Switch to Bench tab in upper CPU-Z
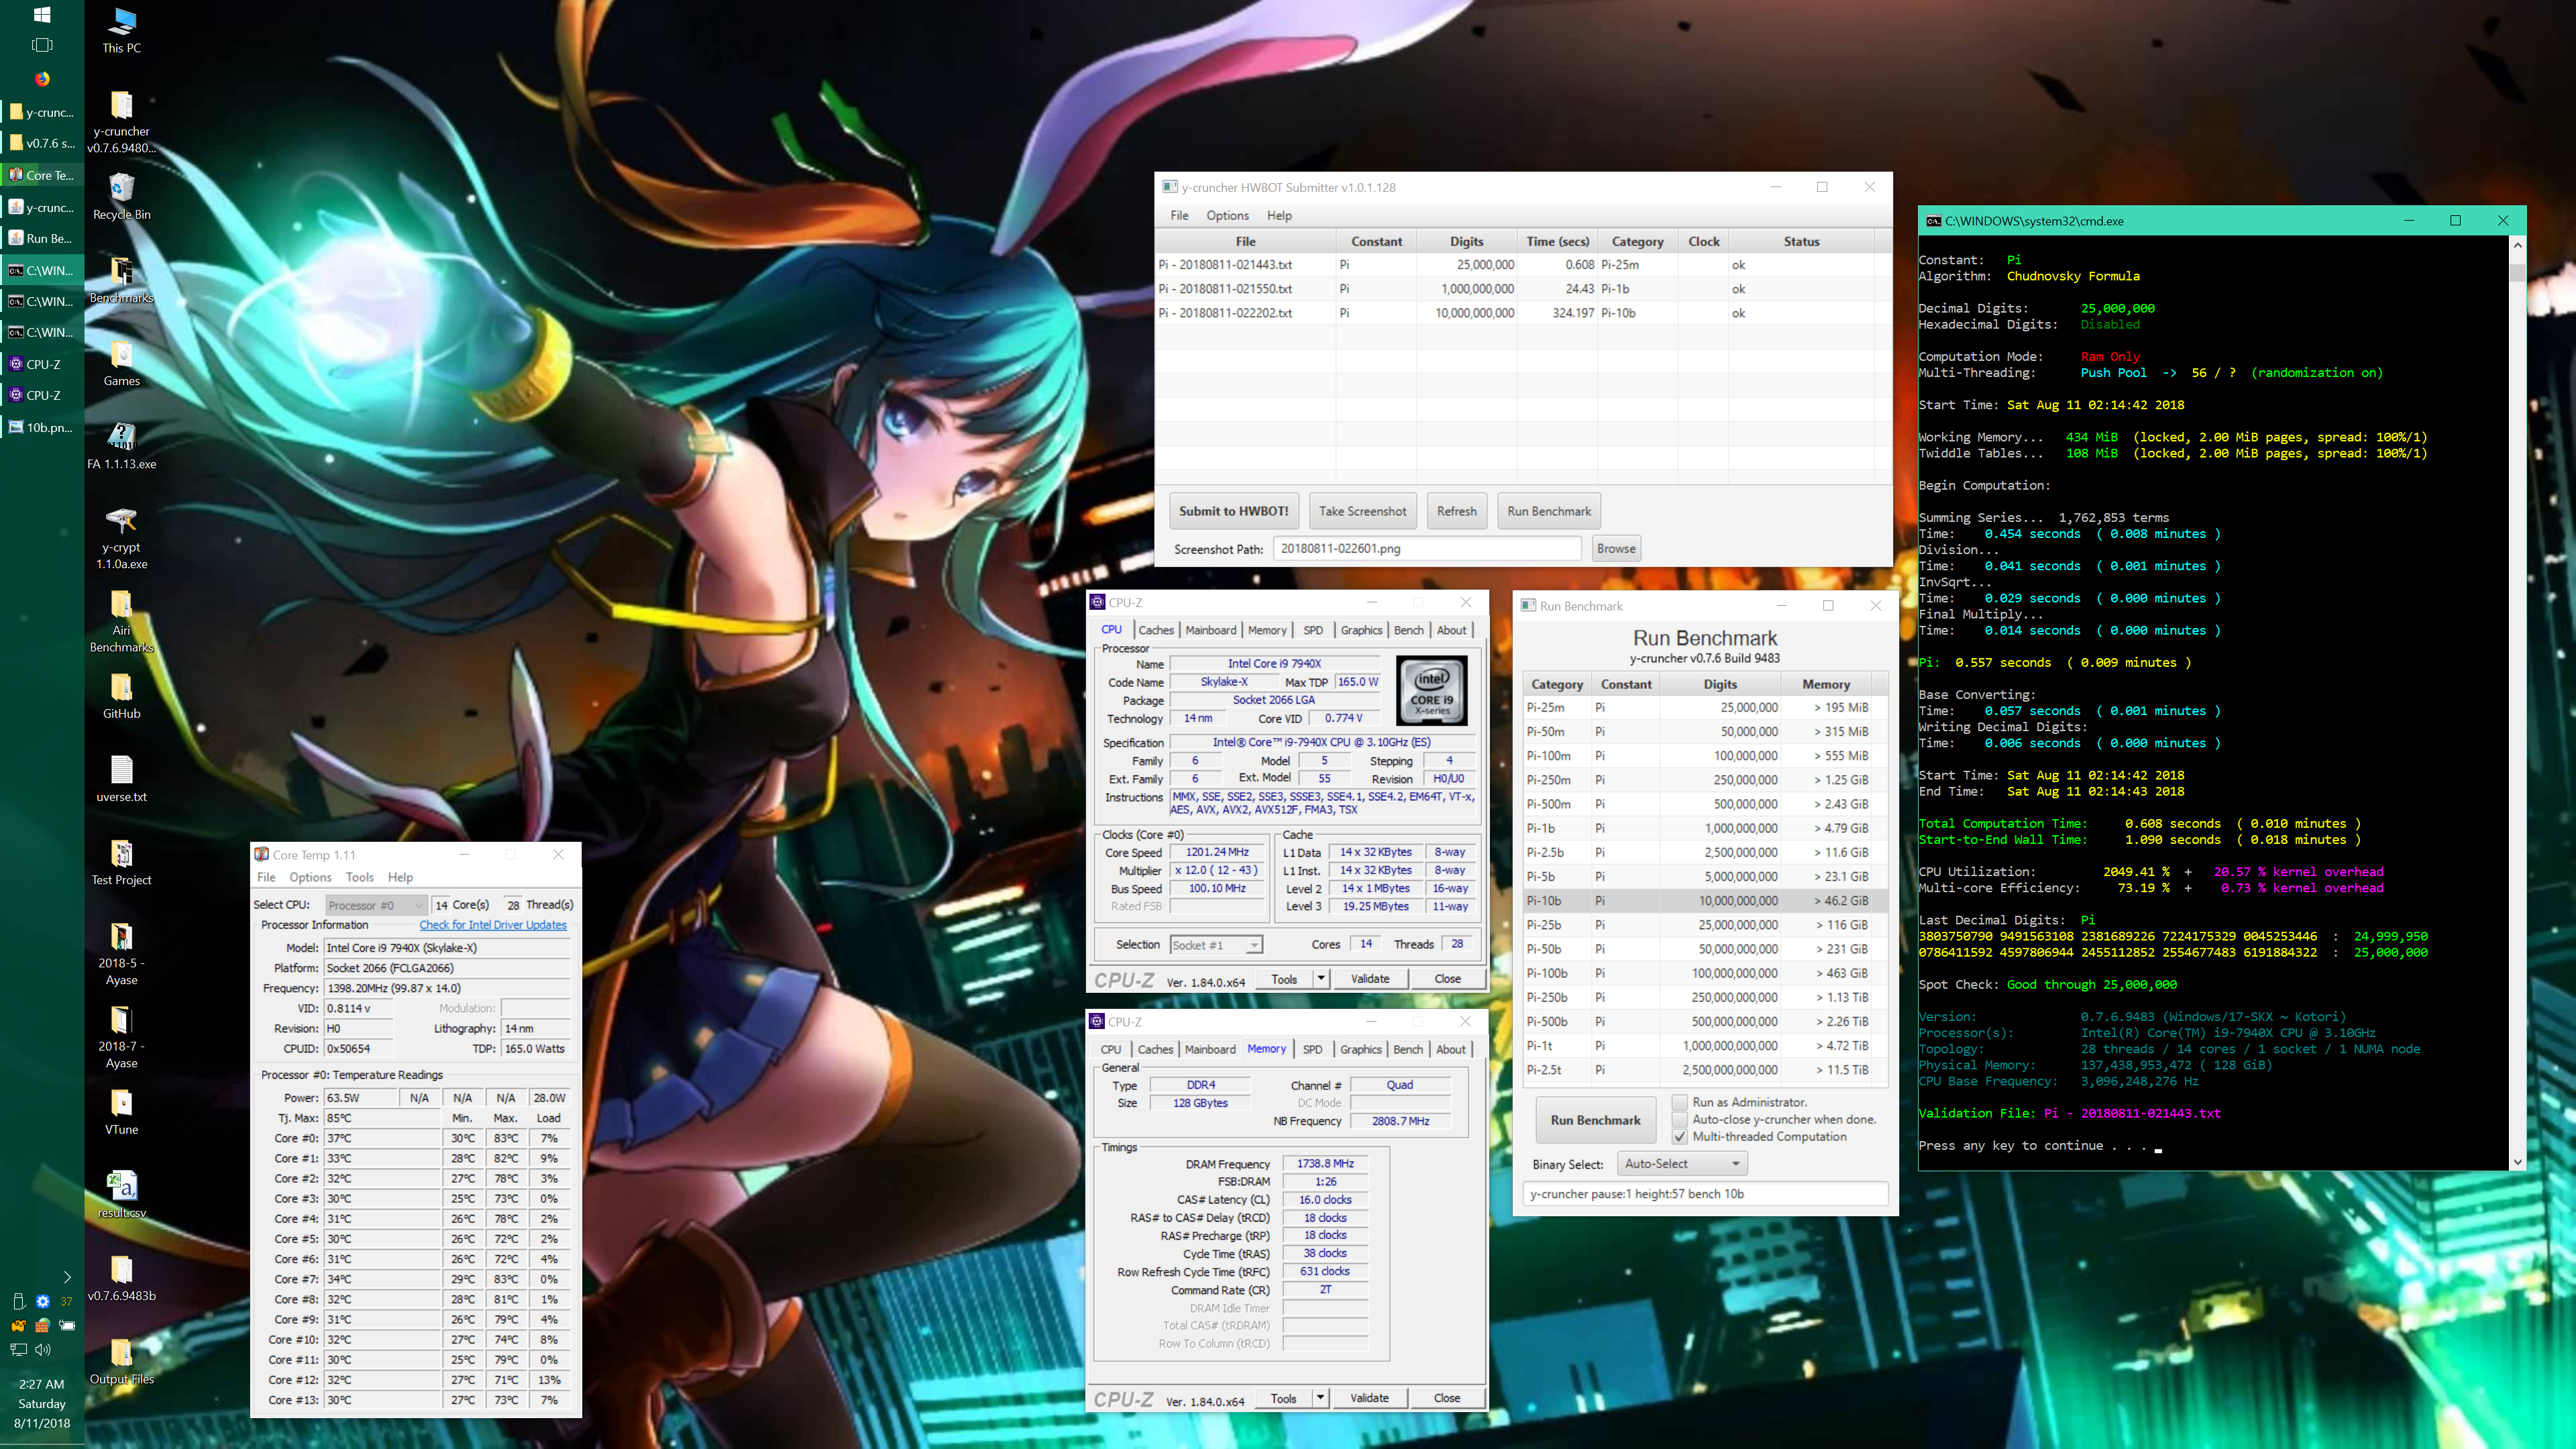Viewport: 2576px width, 1449px height. (x=1408, y=630)
